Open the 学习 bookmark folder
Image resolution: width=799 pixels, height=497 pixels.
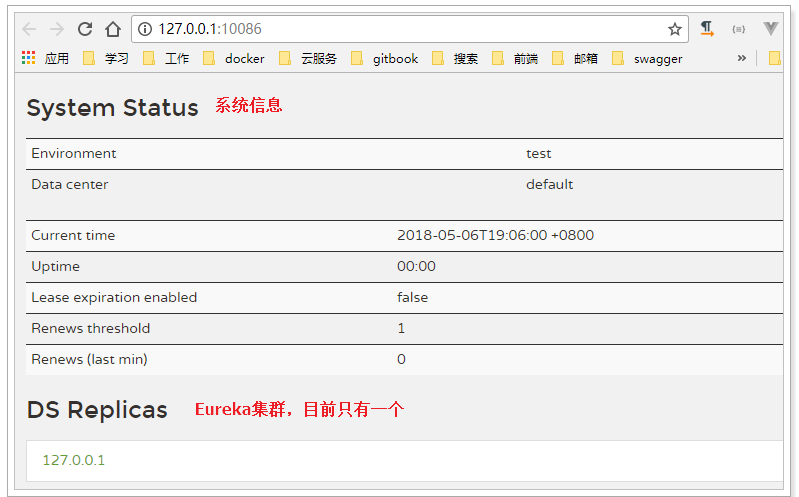click(106, 59)
